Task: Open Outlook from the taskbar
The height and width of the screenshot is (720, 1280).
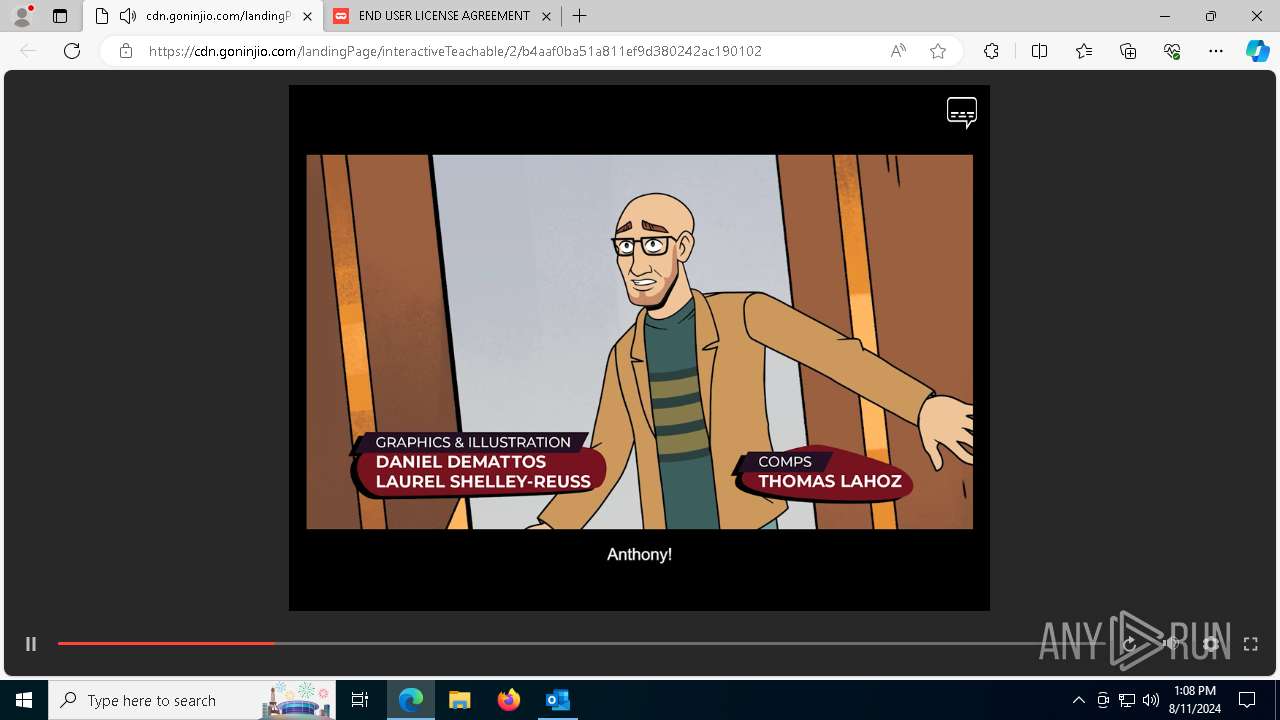Action: [x=558, y=700]
